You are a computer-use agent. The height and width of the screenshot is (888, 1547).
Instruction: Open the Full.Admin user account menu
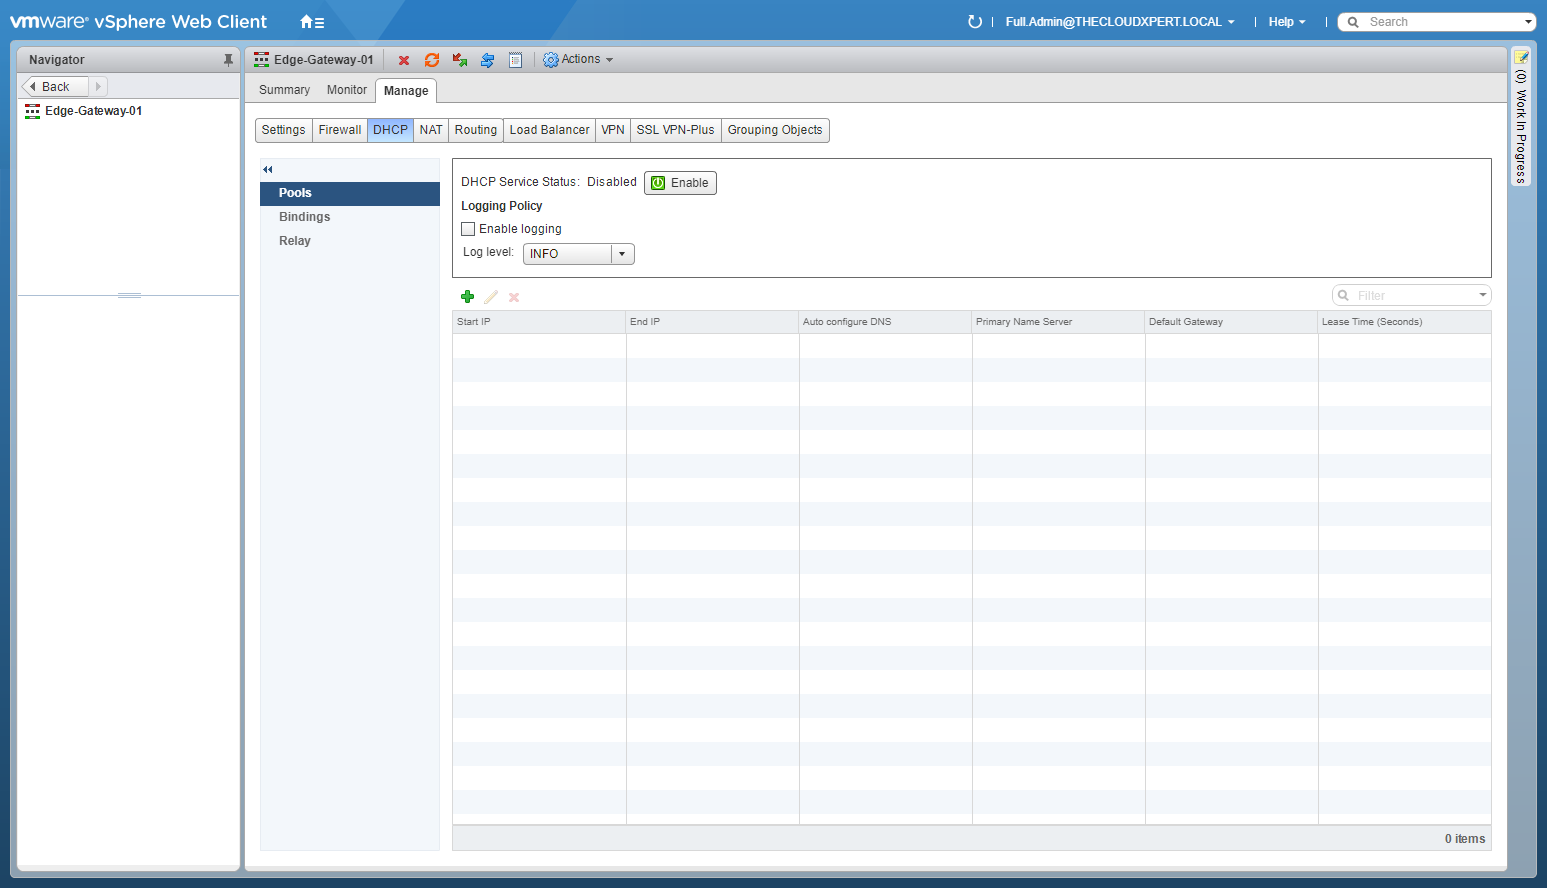coord(1119,22)
